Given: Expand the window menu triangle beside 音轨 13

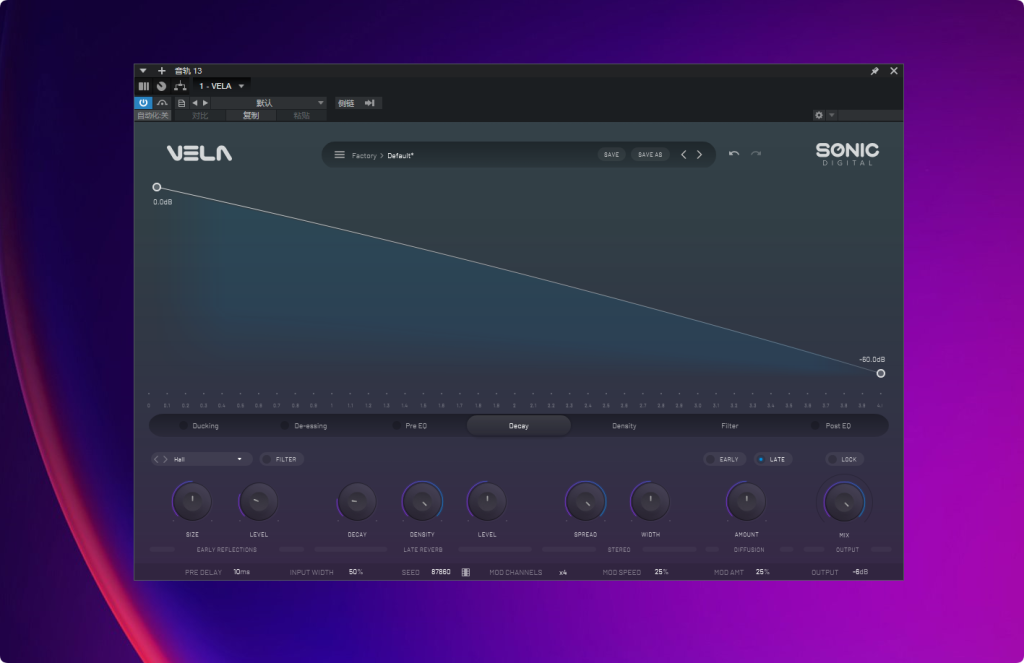Looking at the screenshot, I should (143, 71).
